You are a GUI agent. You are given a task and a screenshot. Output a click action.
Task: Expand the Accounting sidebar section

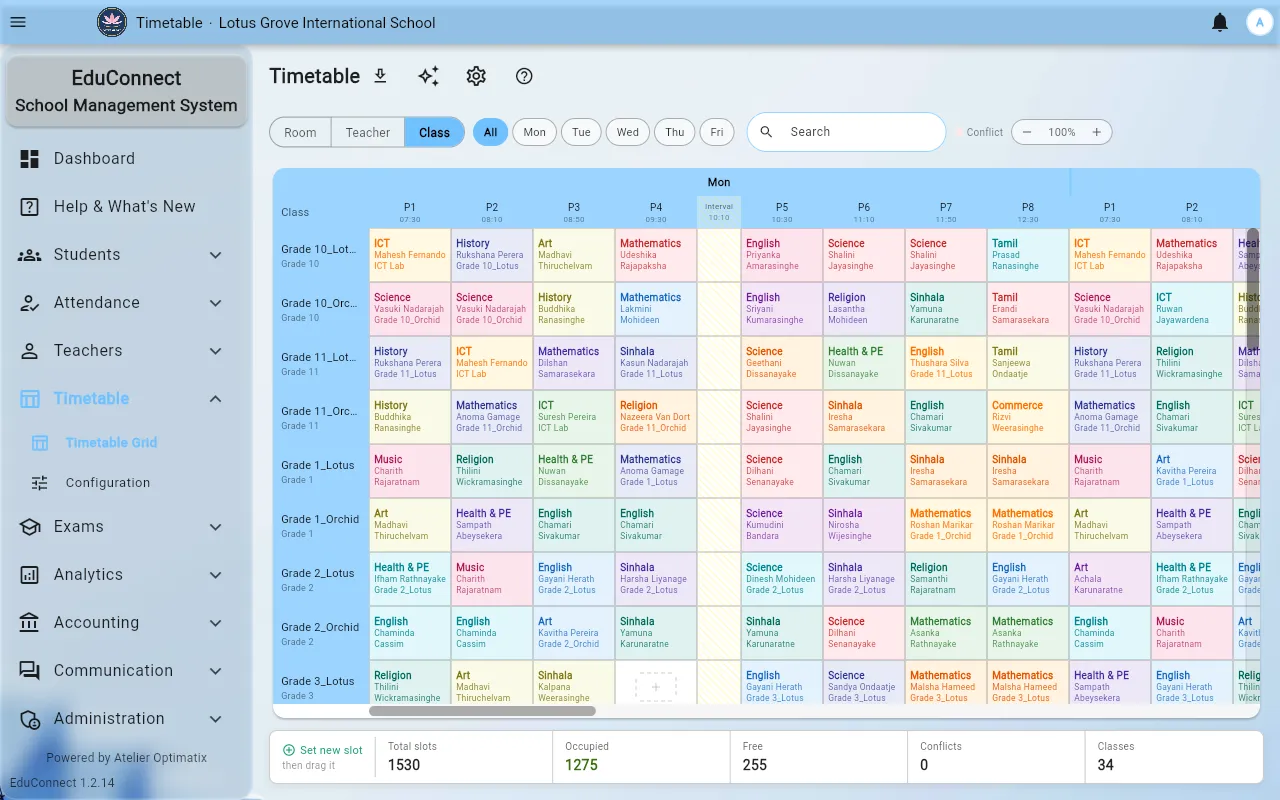point(215,623)
